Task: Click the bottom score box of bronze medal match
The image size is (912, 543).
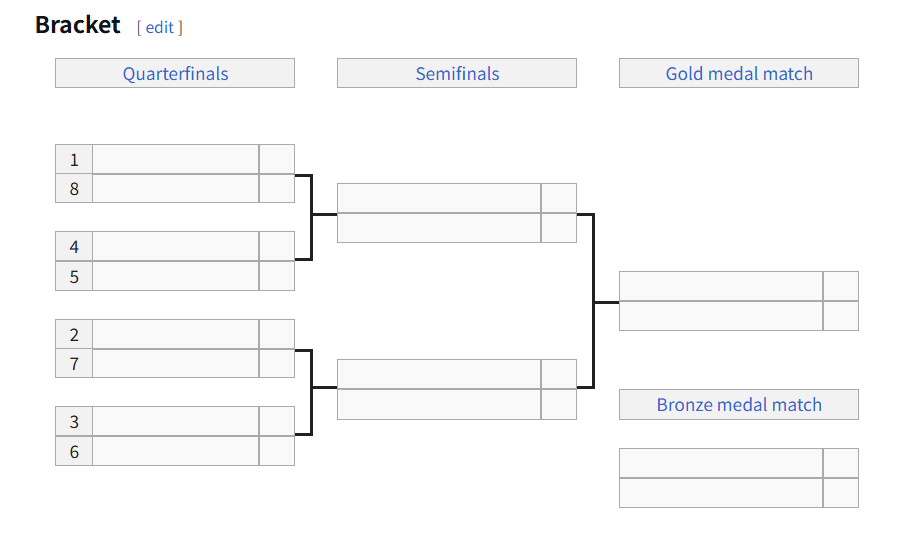Action: coord(841,493)
